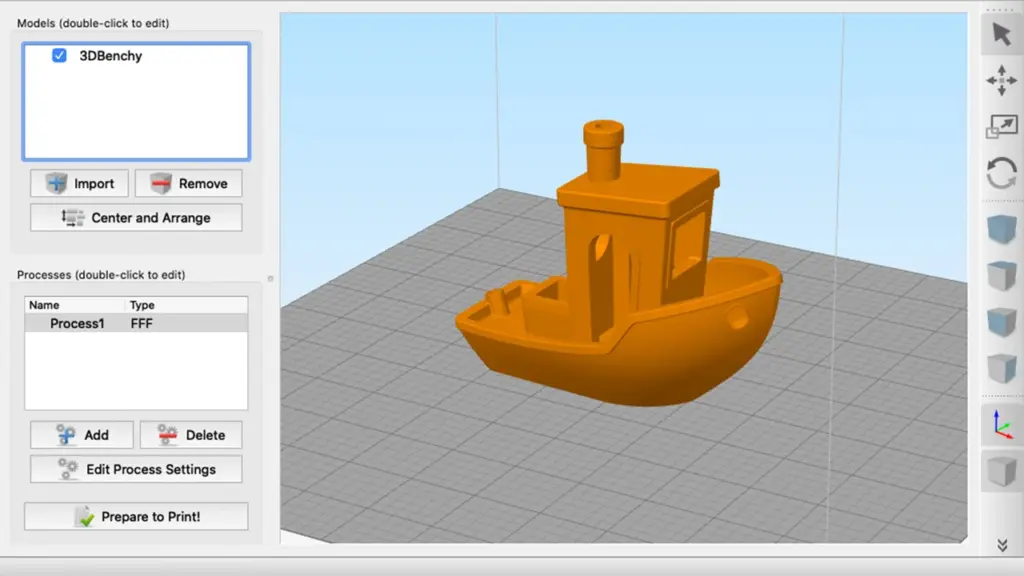The image size is (1024, 576).
Task: Uncheck the 3DBenchy model checkbox
Action: (x=59, y=56)
